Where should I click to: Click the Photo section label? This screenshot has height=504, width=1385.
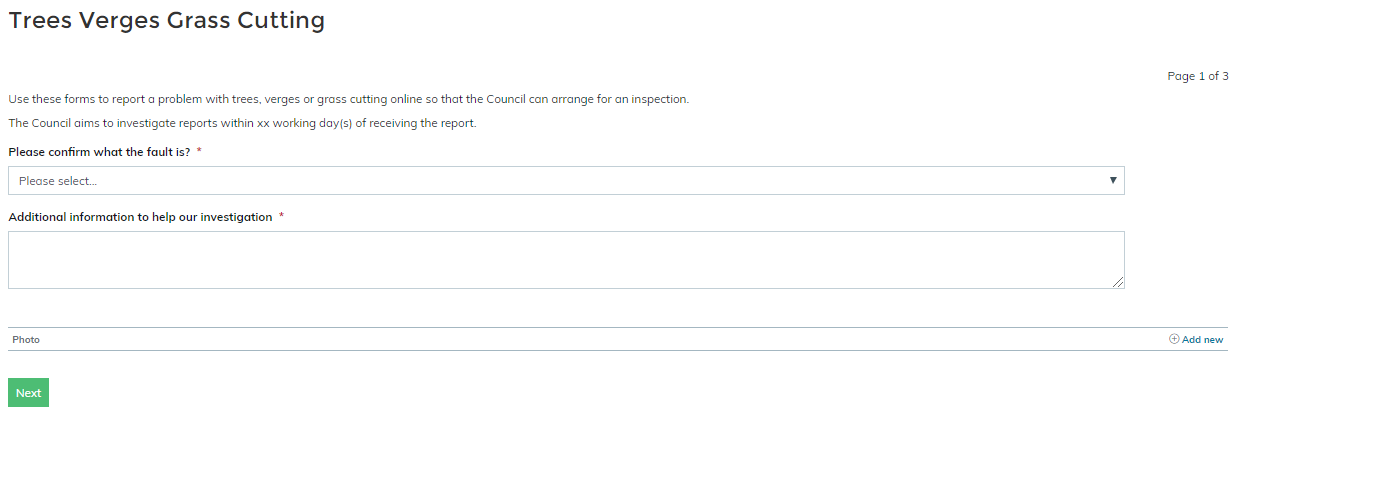tap(26, 340)
